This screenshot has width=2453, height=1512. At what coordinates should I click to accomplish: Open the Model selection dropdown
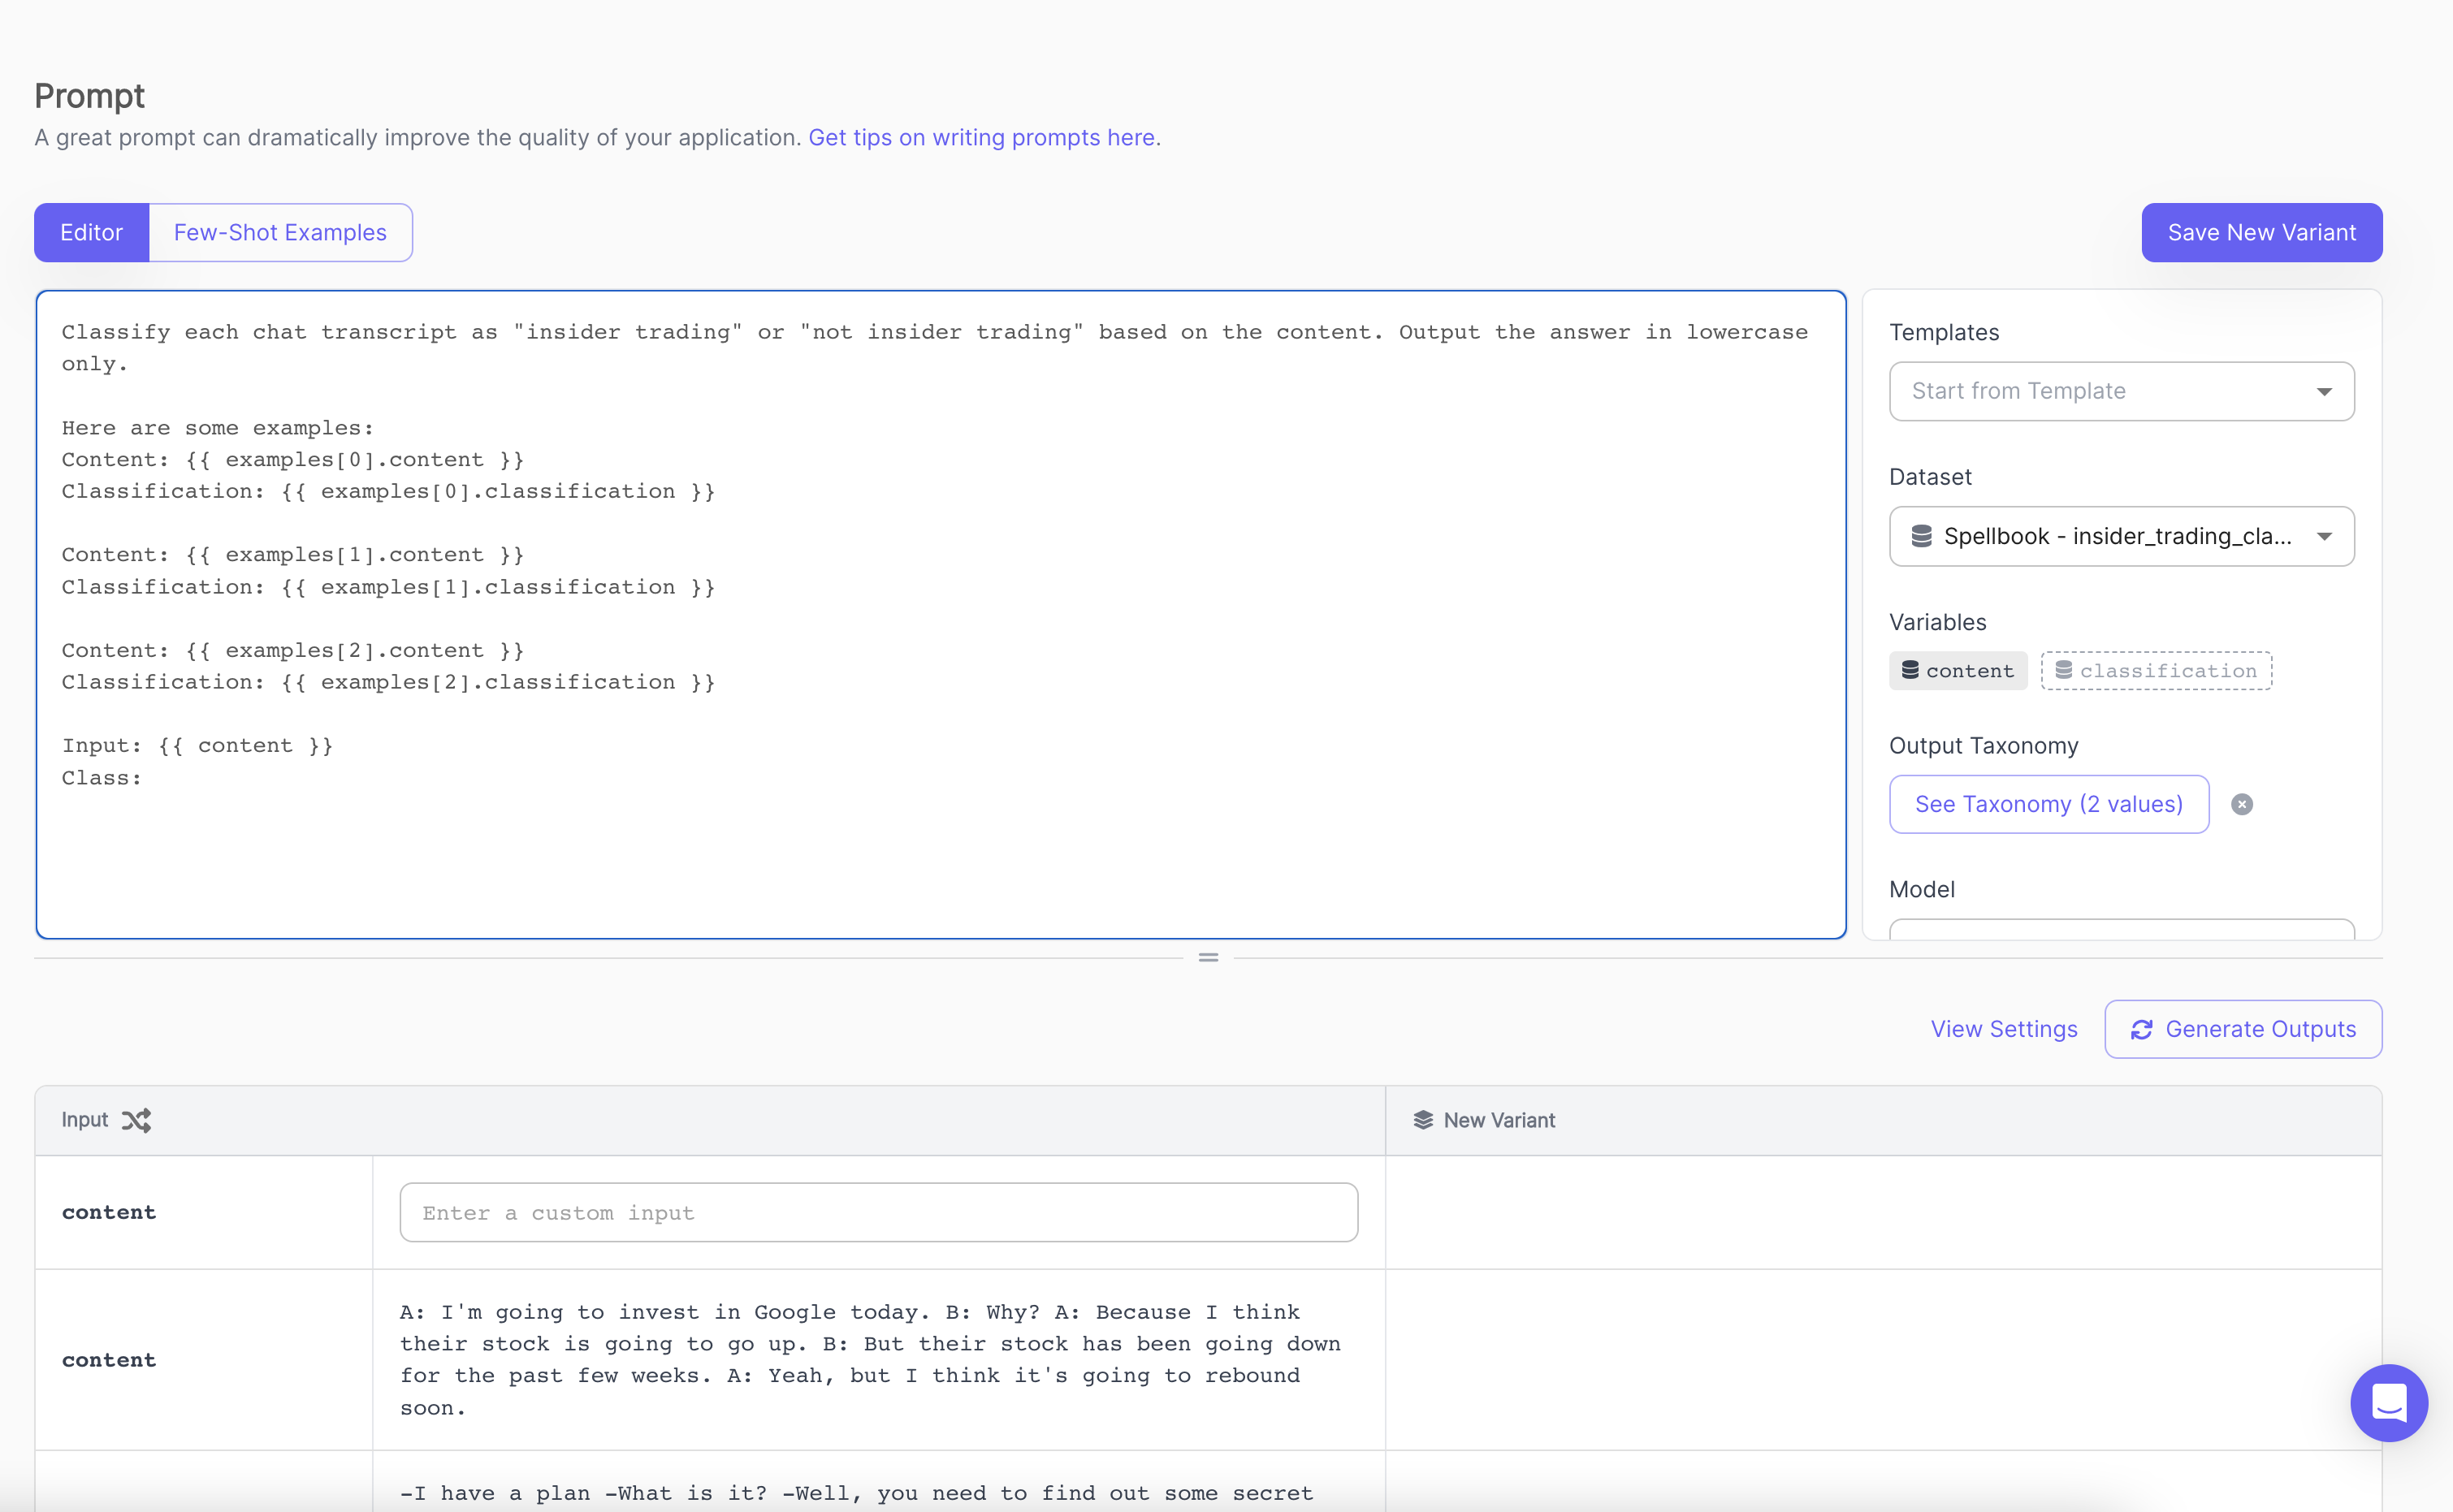tap(2120, 931)
